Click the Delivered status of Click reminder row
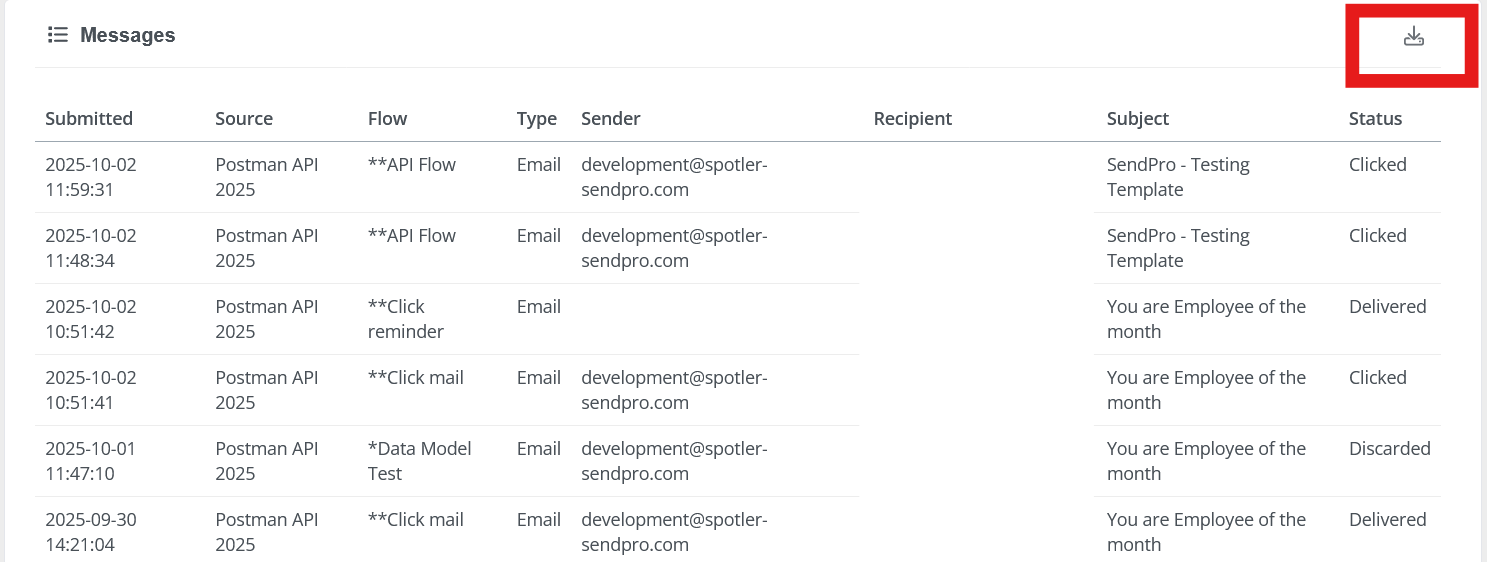1487x562 pixels. [1387, 307]
